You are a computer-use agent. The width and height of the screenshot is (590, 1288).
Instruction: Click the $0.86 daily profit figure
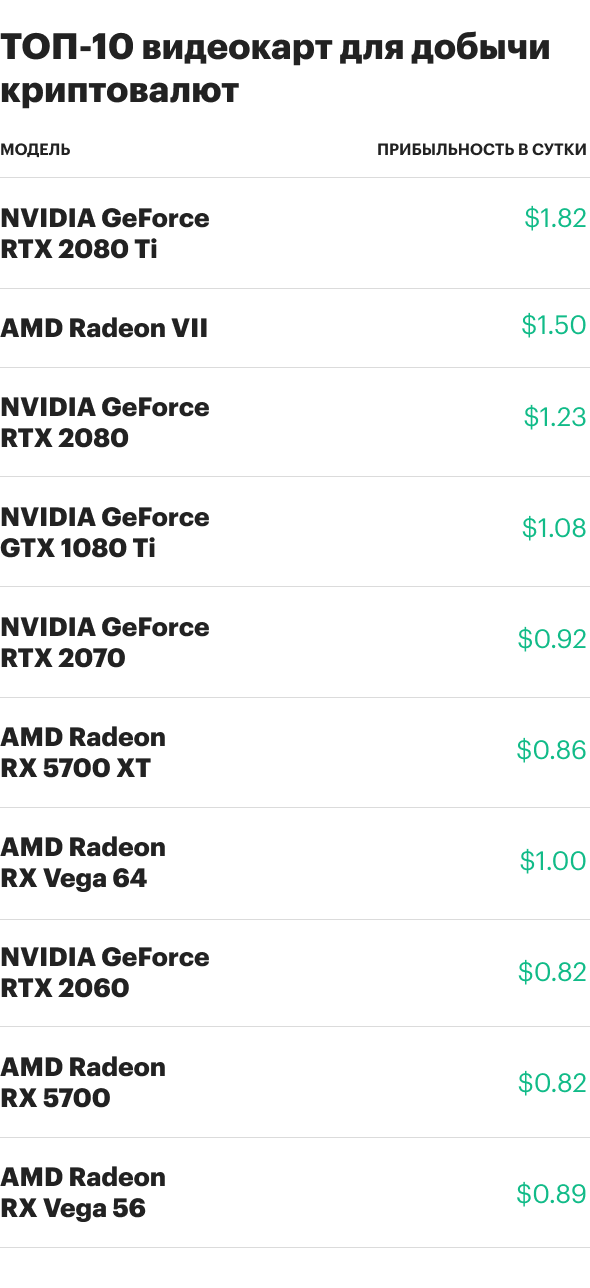tap(552, 749)
